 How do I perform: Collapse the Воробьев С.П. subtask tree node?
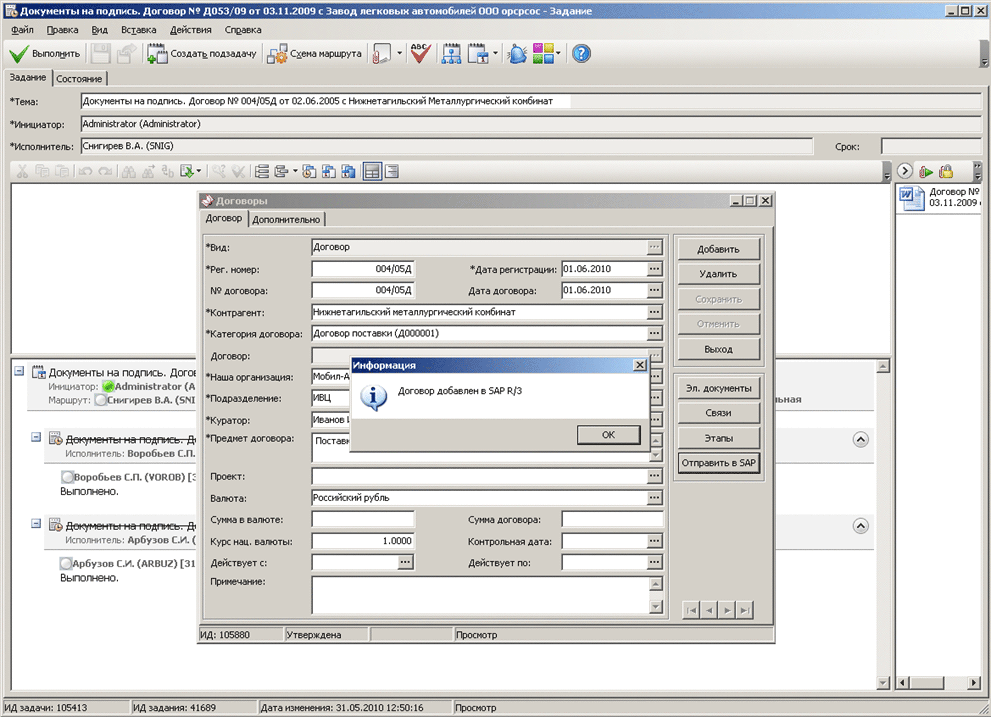pos(36,437)
